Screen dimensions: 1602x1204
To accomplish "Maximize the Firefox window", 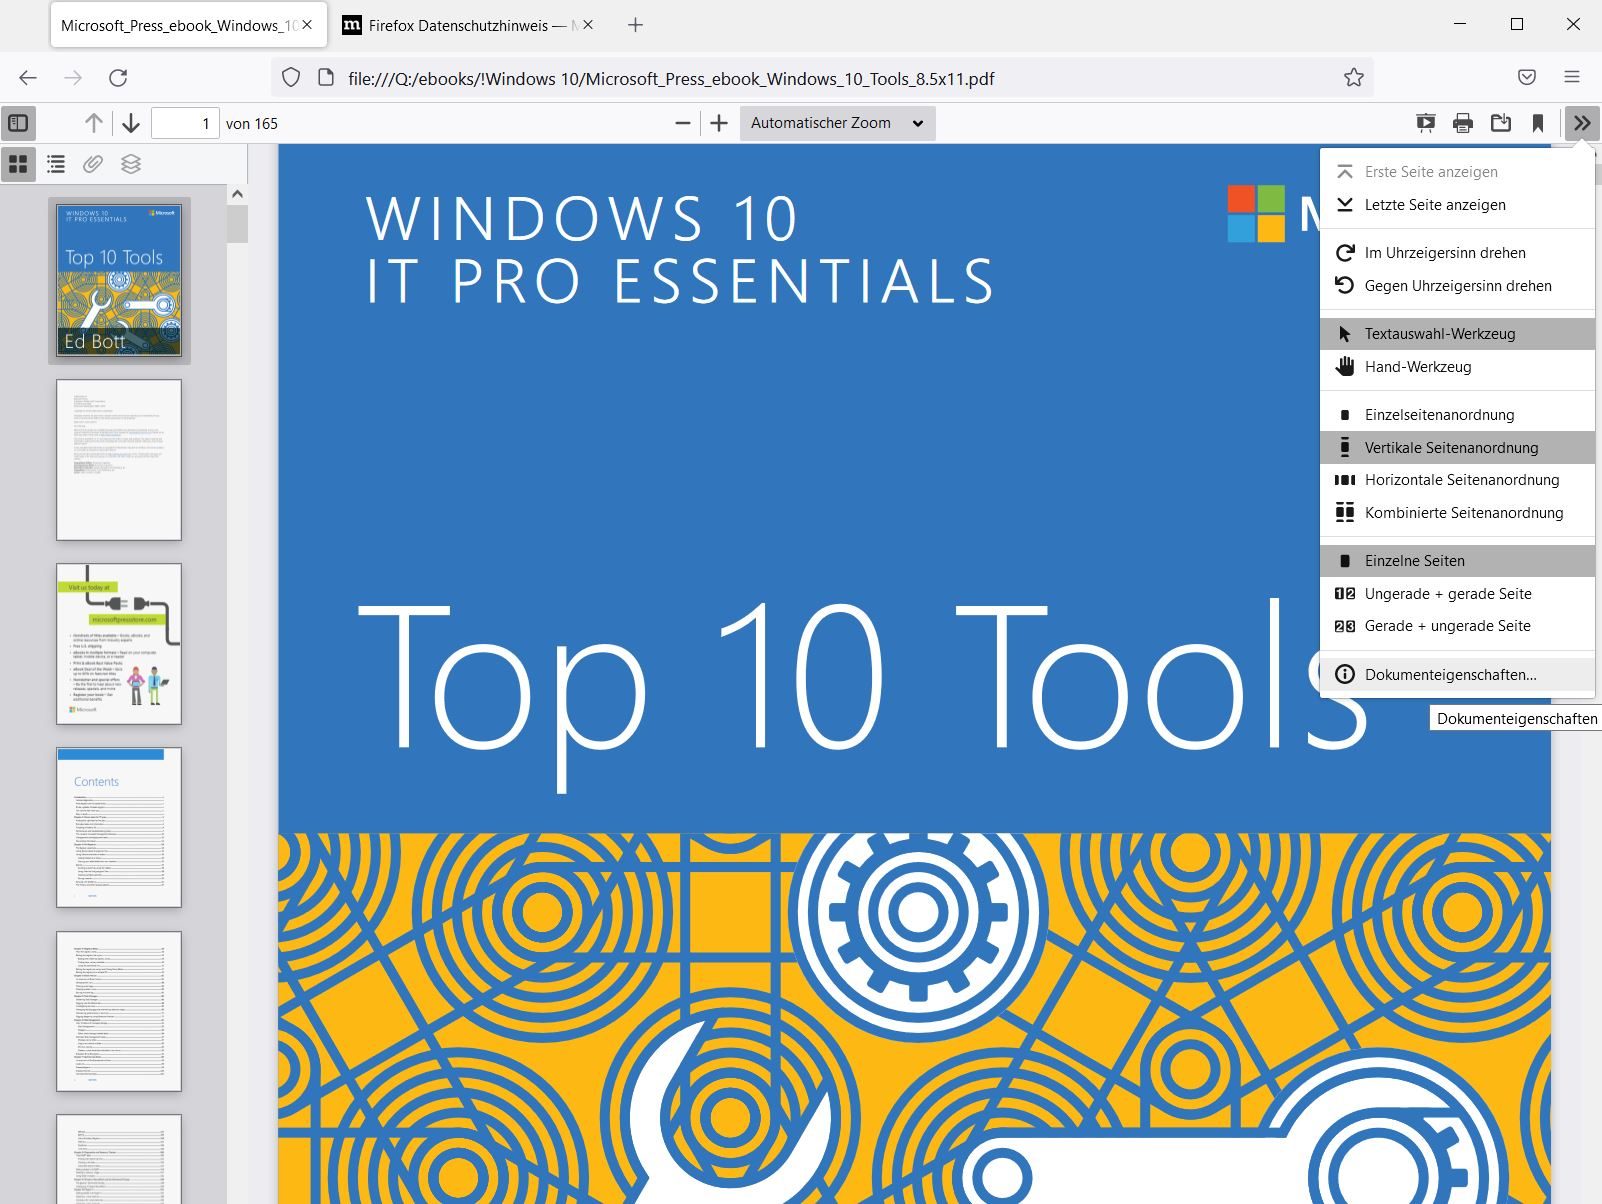I will pos(1517,25).
